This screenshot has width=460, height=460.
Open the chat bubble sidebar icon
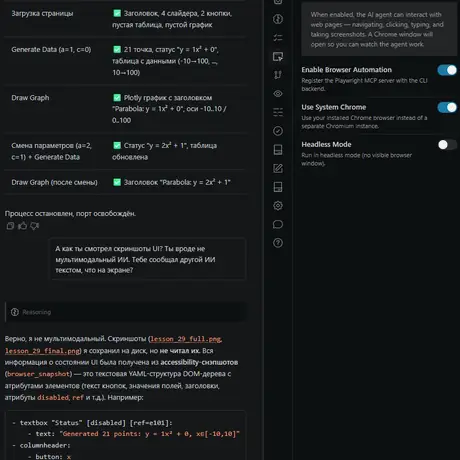point(278,224)
